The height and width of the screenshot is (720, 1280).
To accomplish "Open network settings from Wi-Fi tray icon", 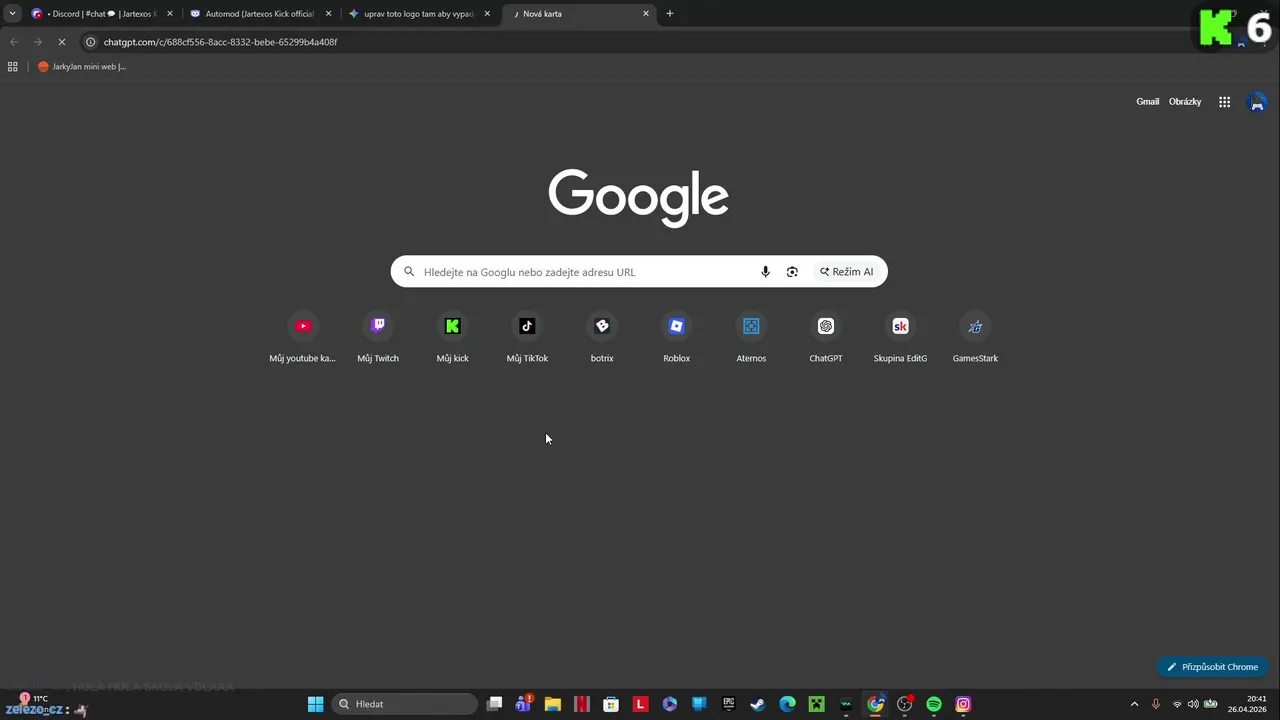I will pyautogui.click(x=1177, y=704).
